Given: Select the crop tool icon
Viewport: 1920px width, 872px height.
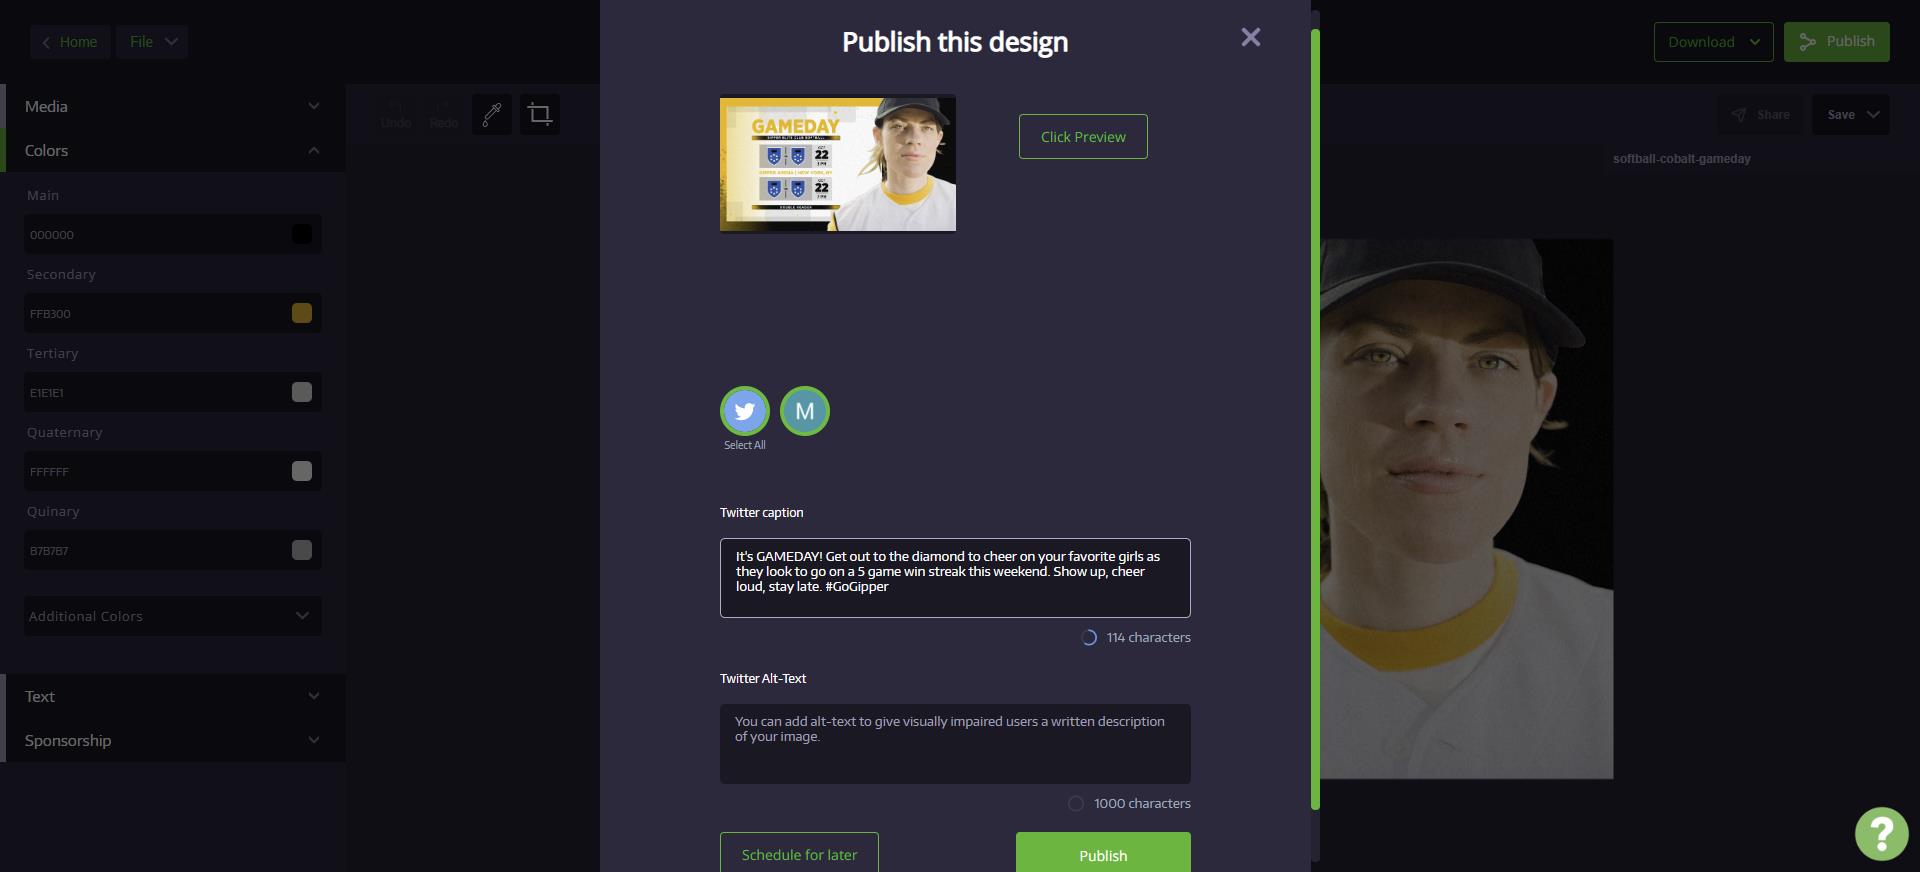Looking at the screenshot, I should coord(540,115).
